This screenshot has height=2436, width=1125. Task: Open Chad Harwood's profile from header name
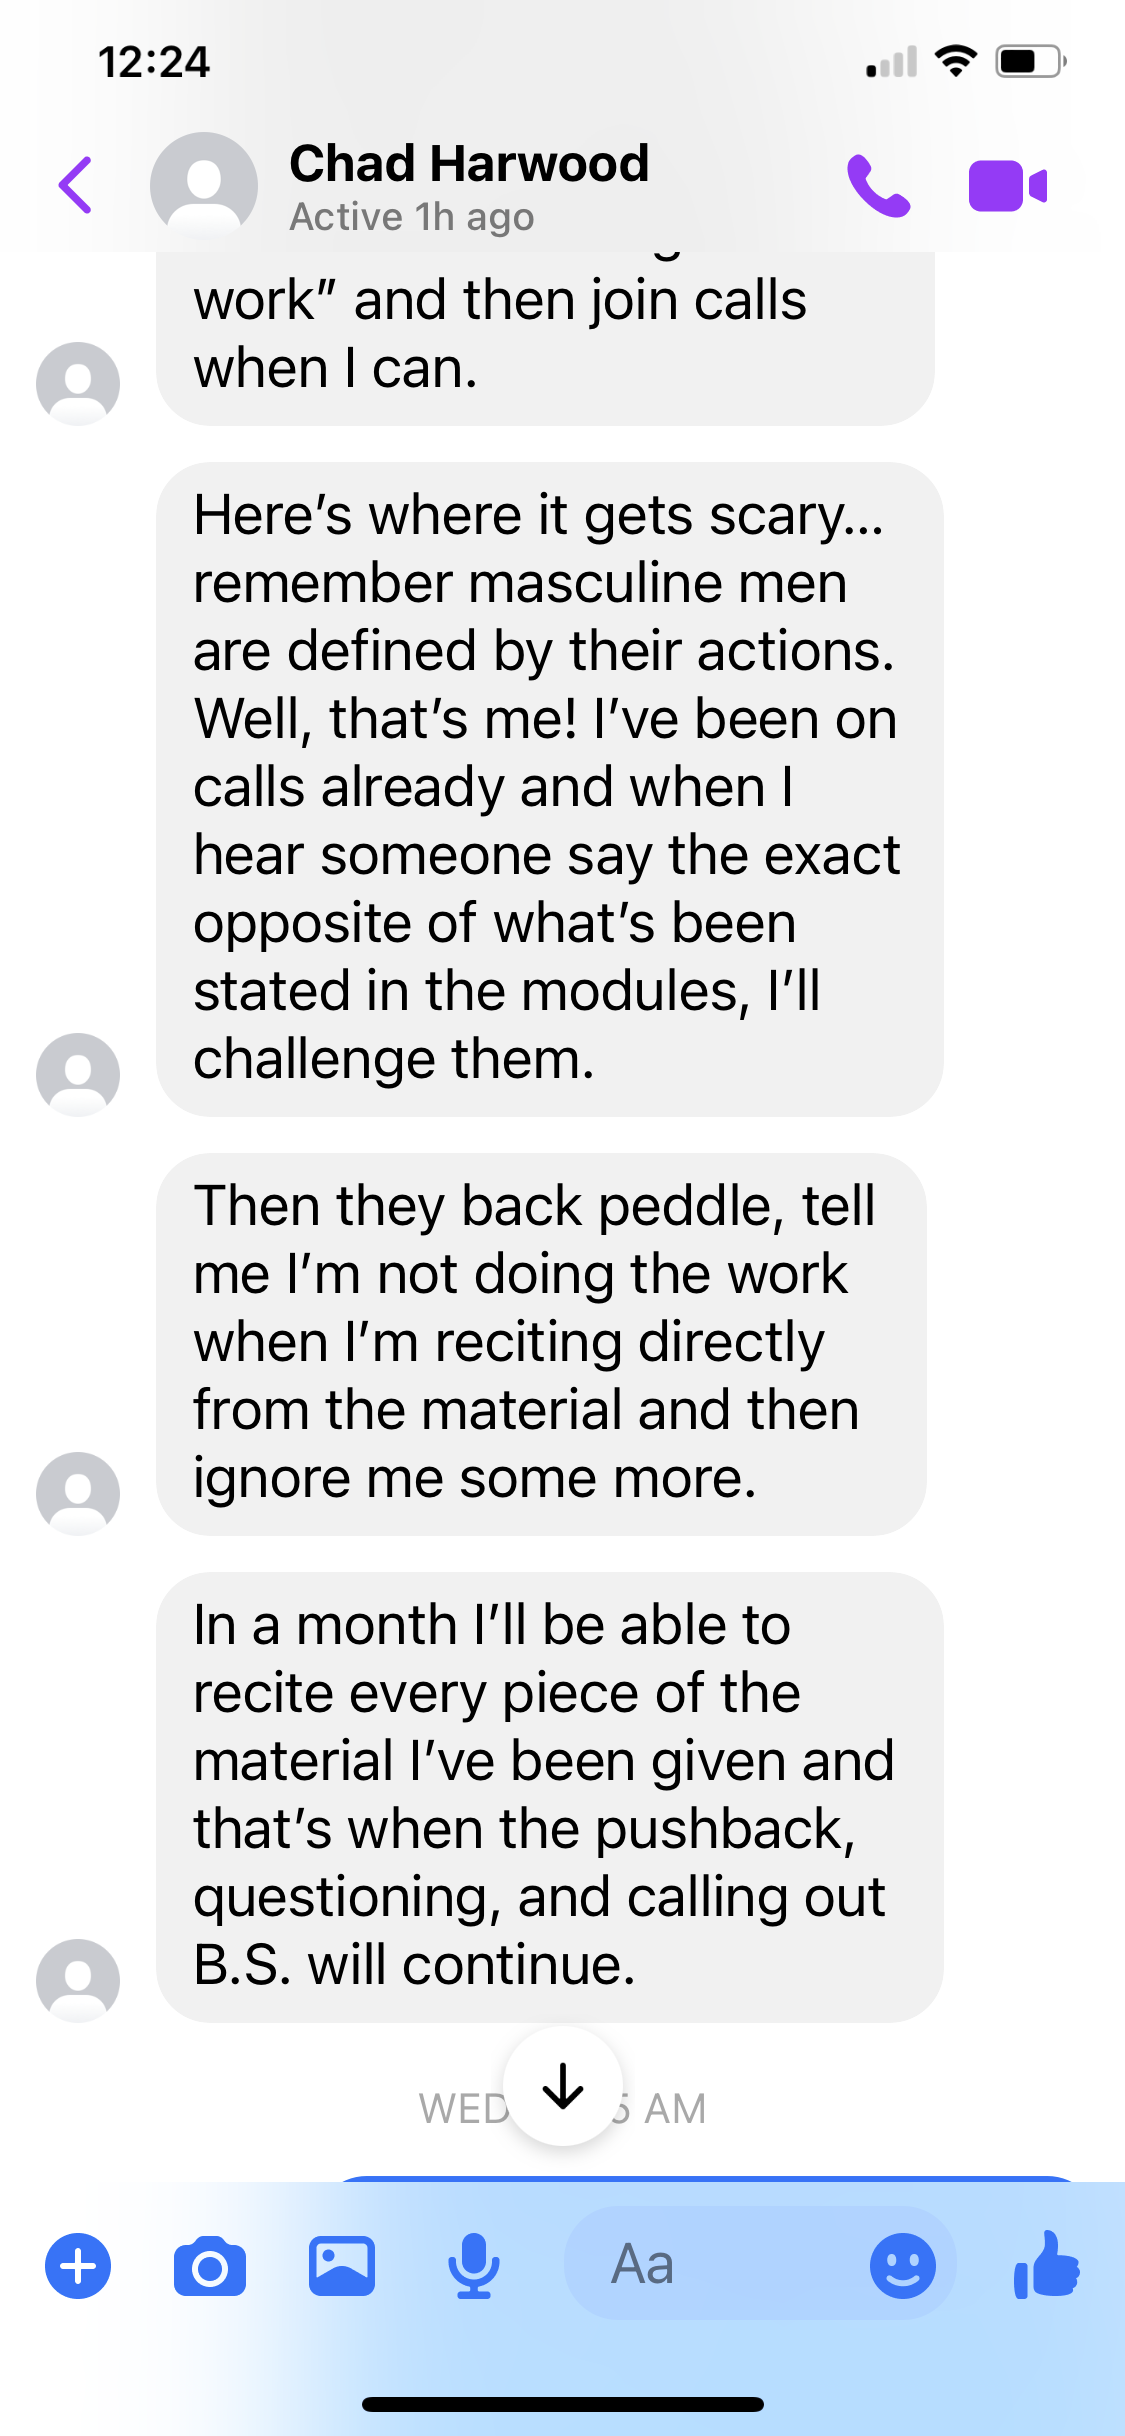469,165
